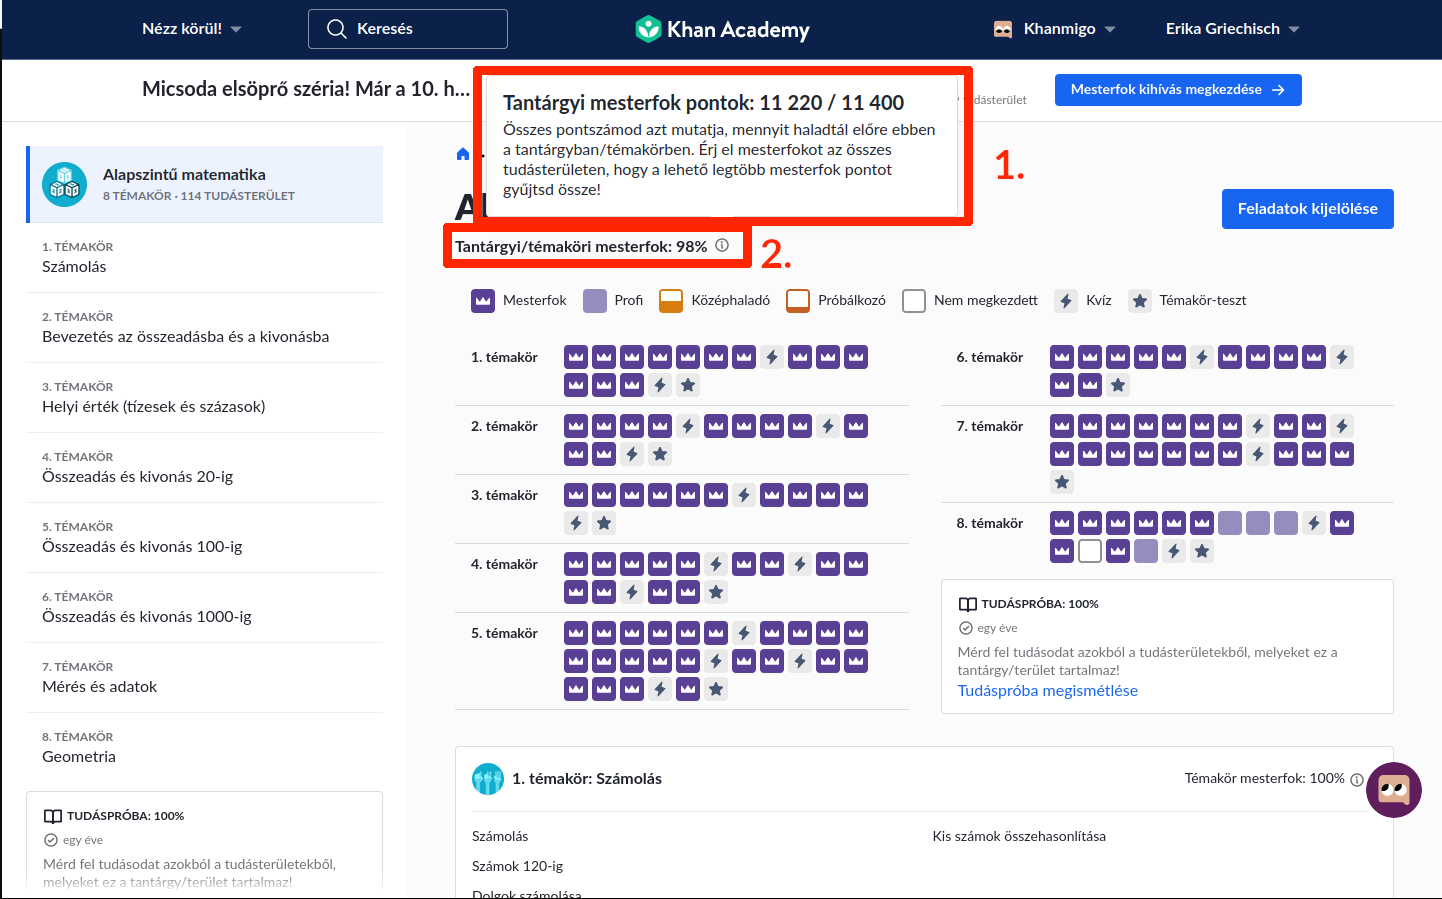The height and width of the screenshot is (899, 1442).
Task: Select sidebar unit Bevezetés az összeadásba és a kivonásba
Action: 205,328
